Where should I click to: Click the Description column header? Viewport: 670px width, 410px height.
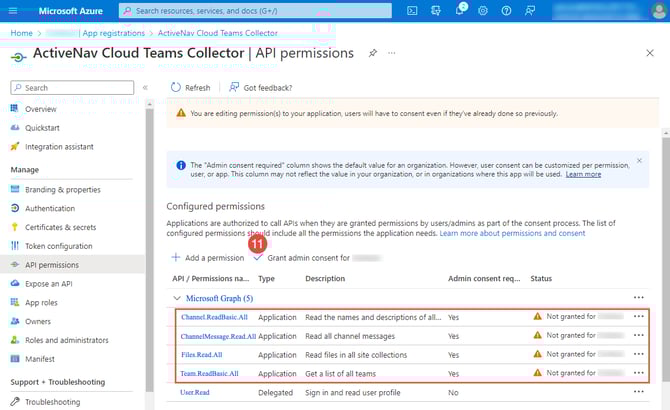(x=325, y=278)
